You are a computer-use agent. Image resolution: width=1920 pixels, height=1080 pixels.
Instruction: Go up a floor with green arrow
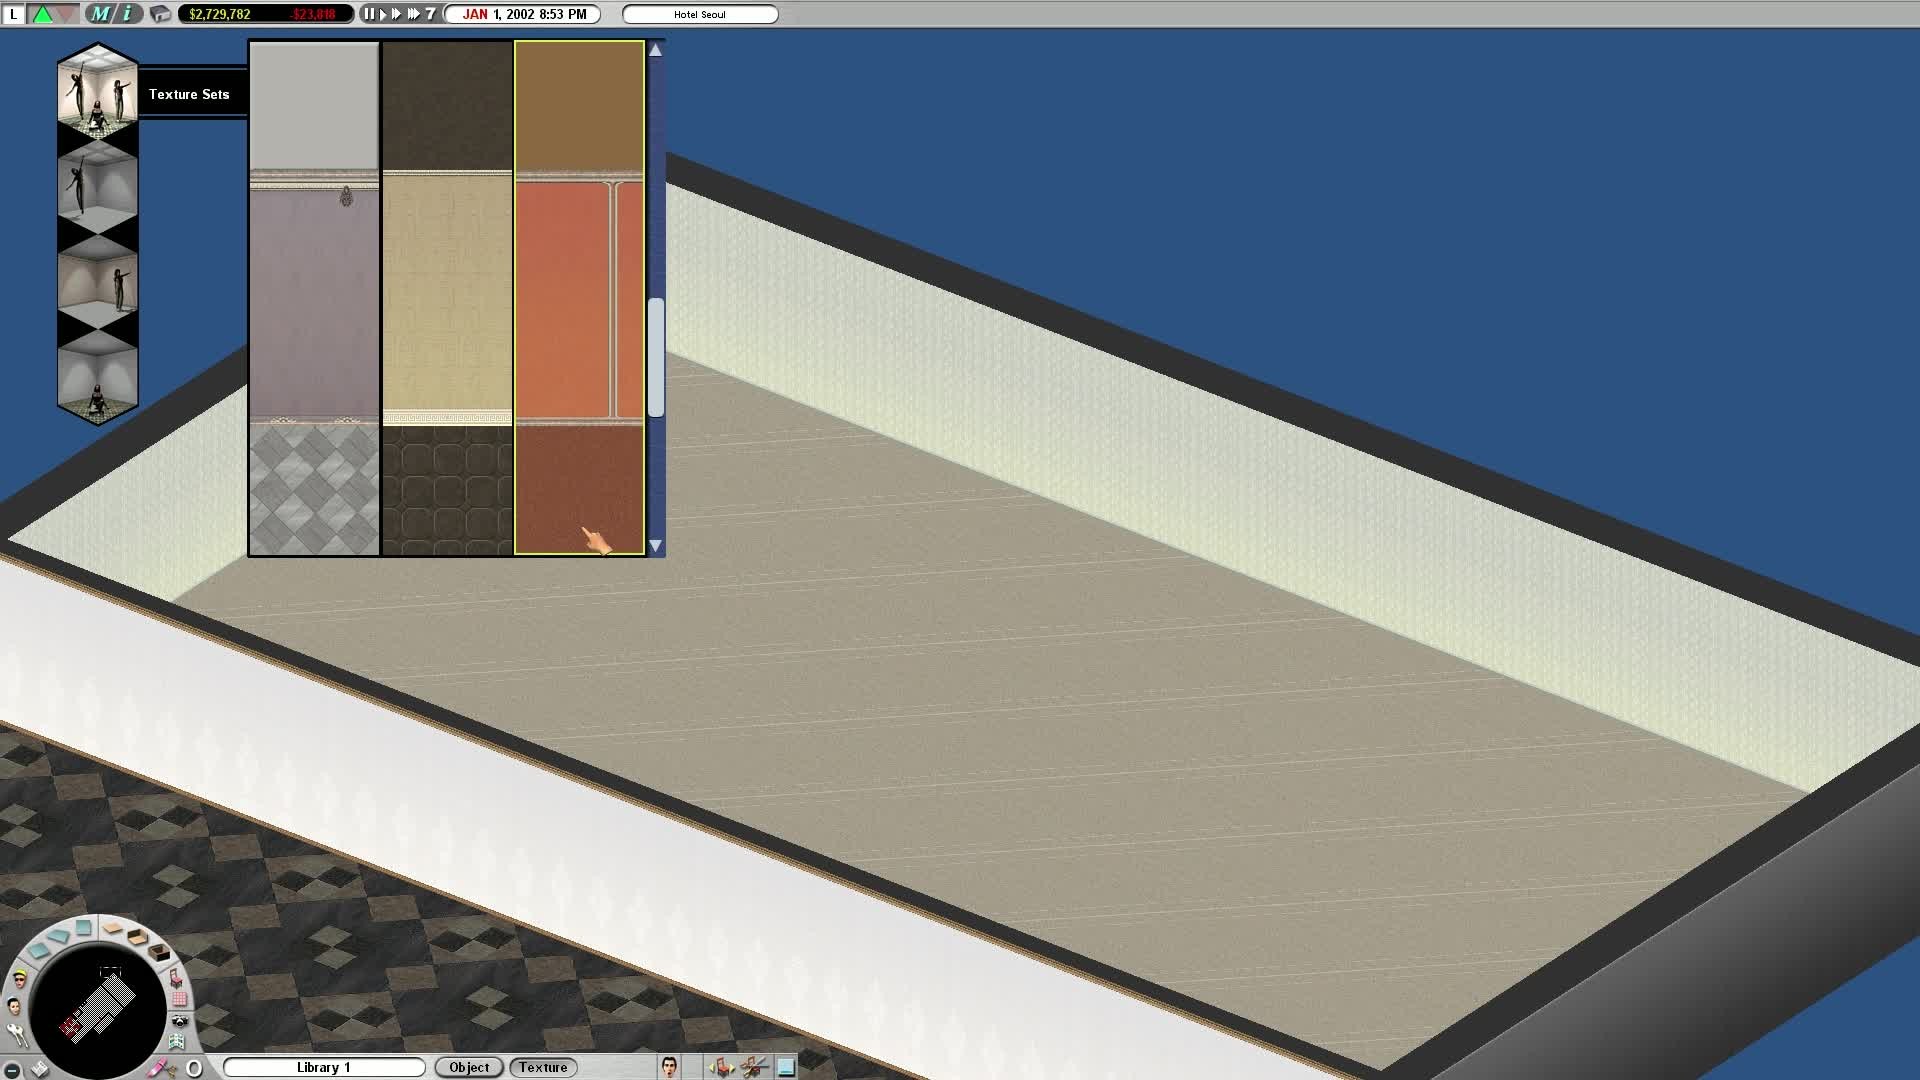(42, 14)
